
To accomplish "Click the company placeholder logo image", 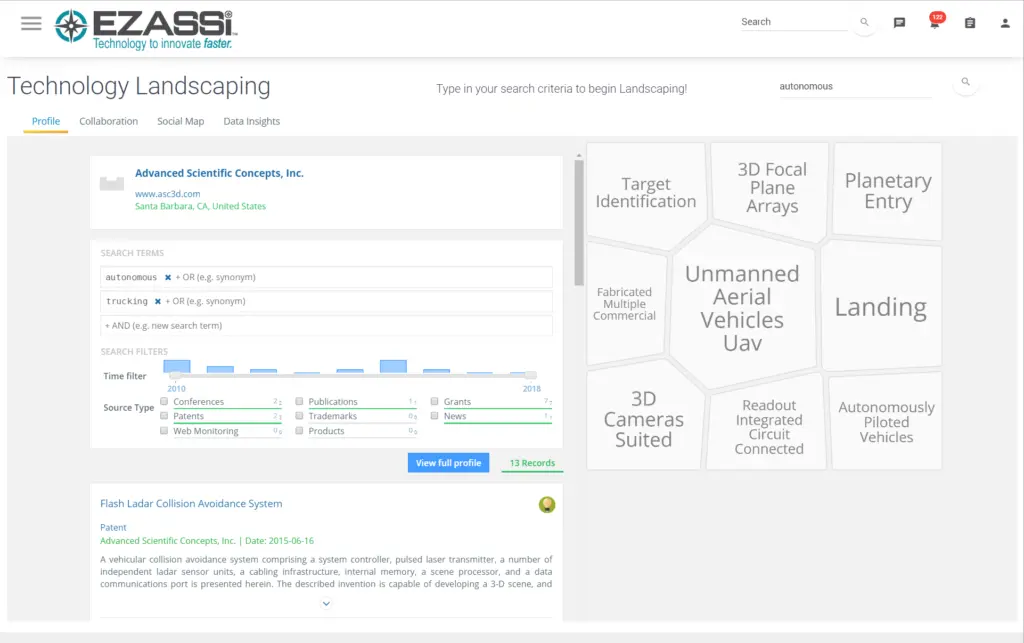I will 112,183.
